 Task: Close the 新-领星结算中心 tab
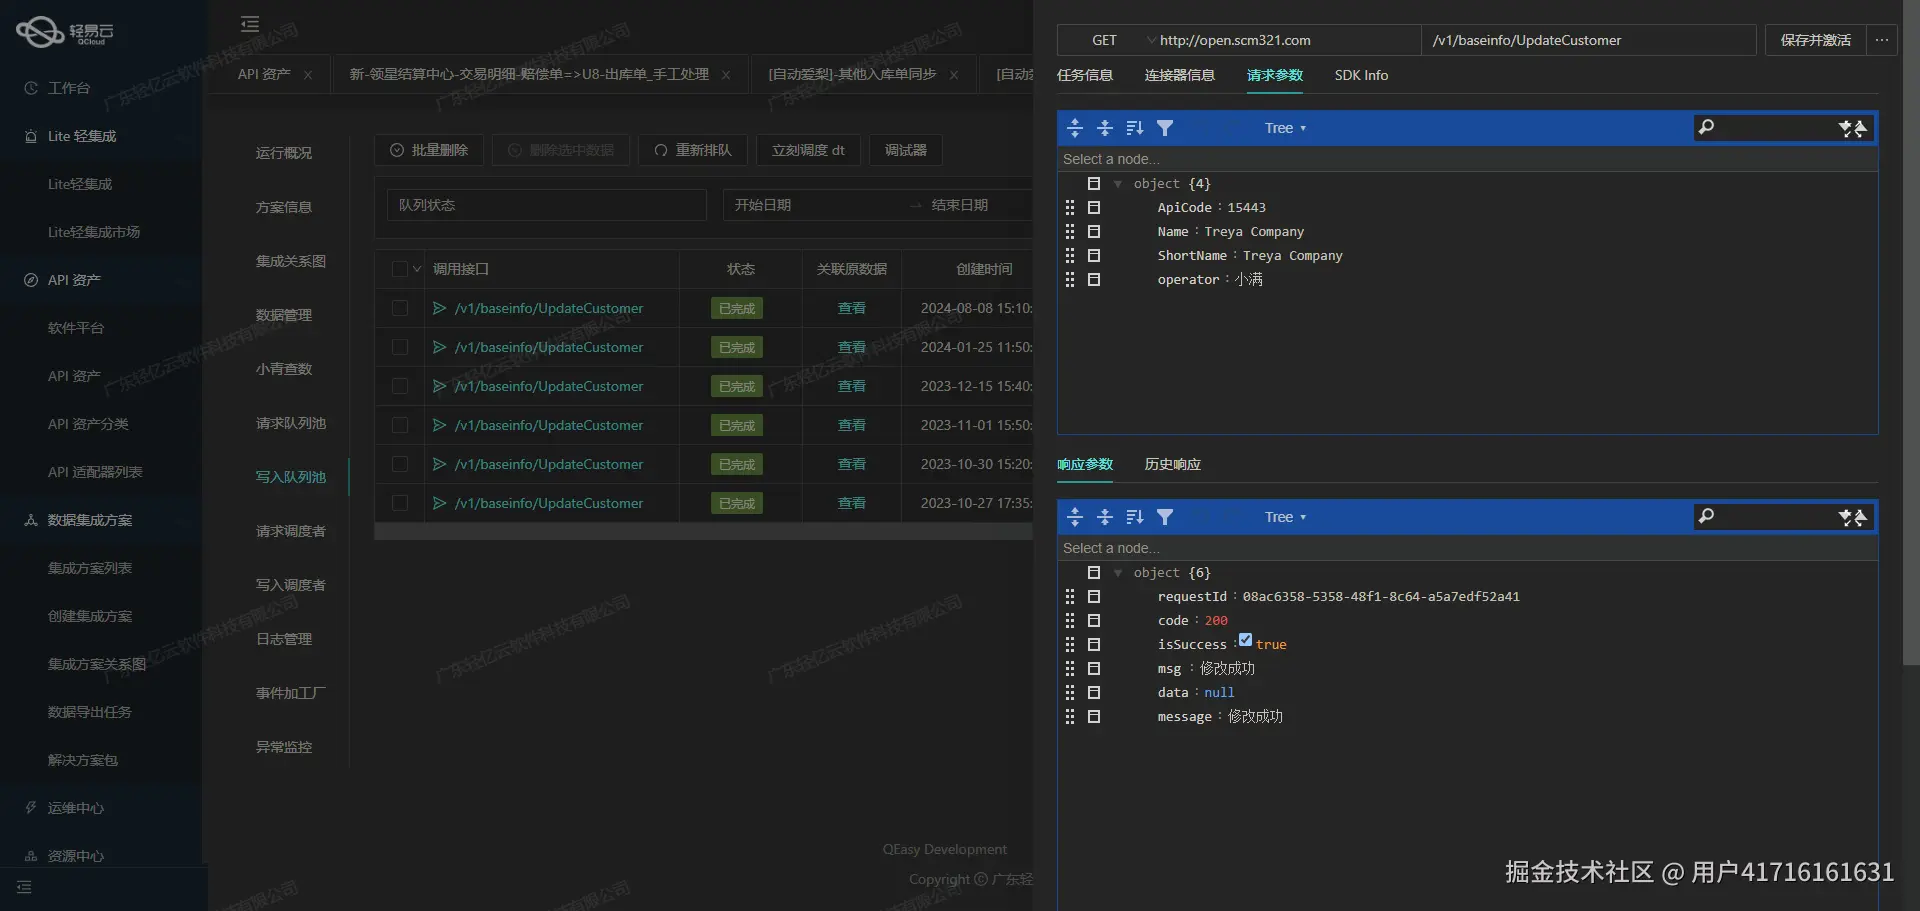point(726,75)
